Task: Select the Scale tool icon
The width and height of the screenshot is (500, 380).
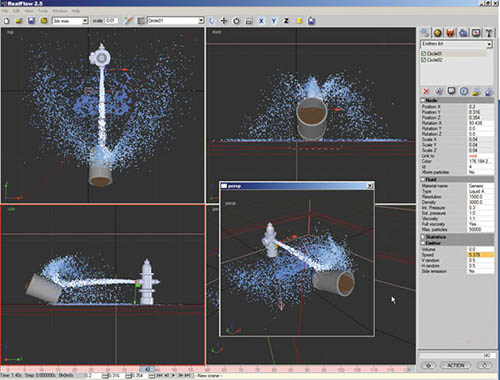Action: pyautogui.click(x=249, y=21)
